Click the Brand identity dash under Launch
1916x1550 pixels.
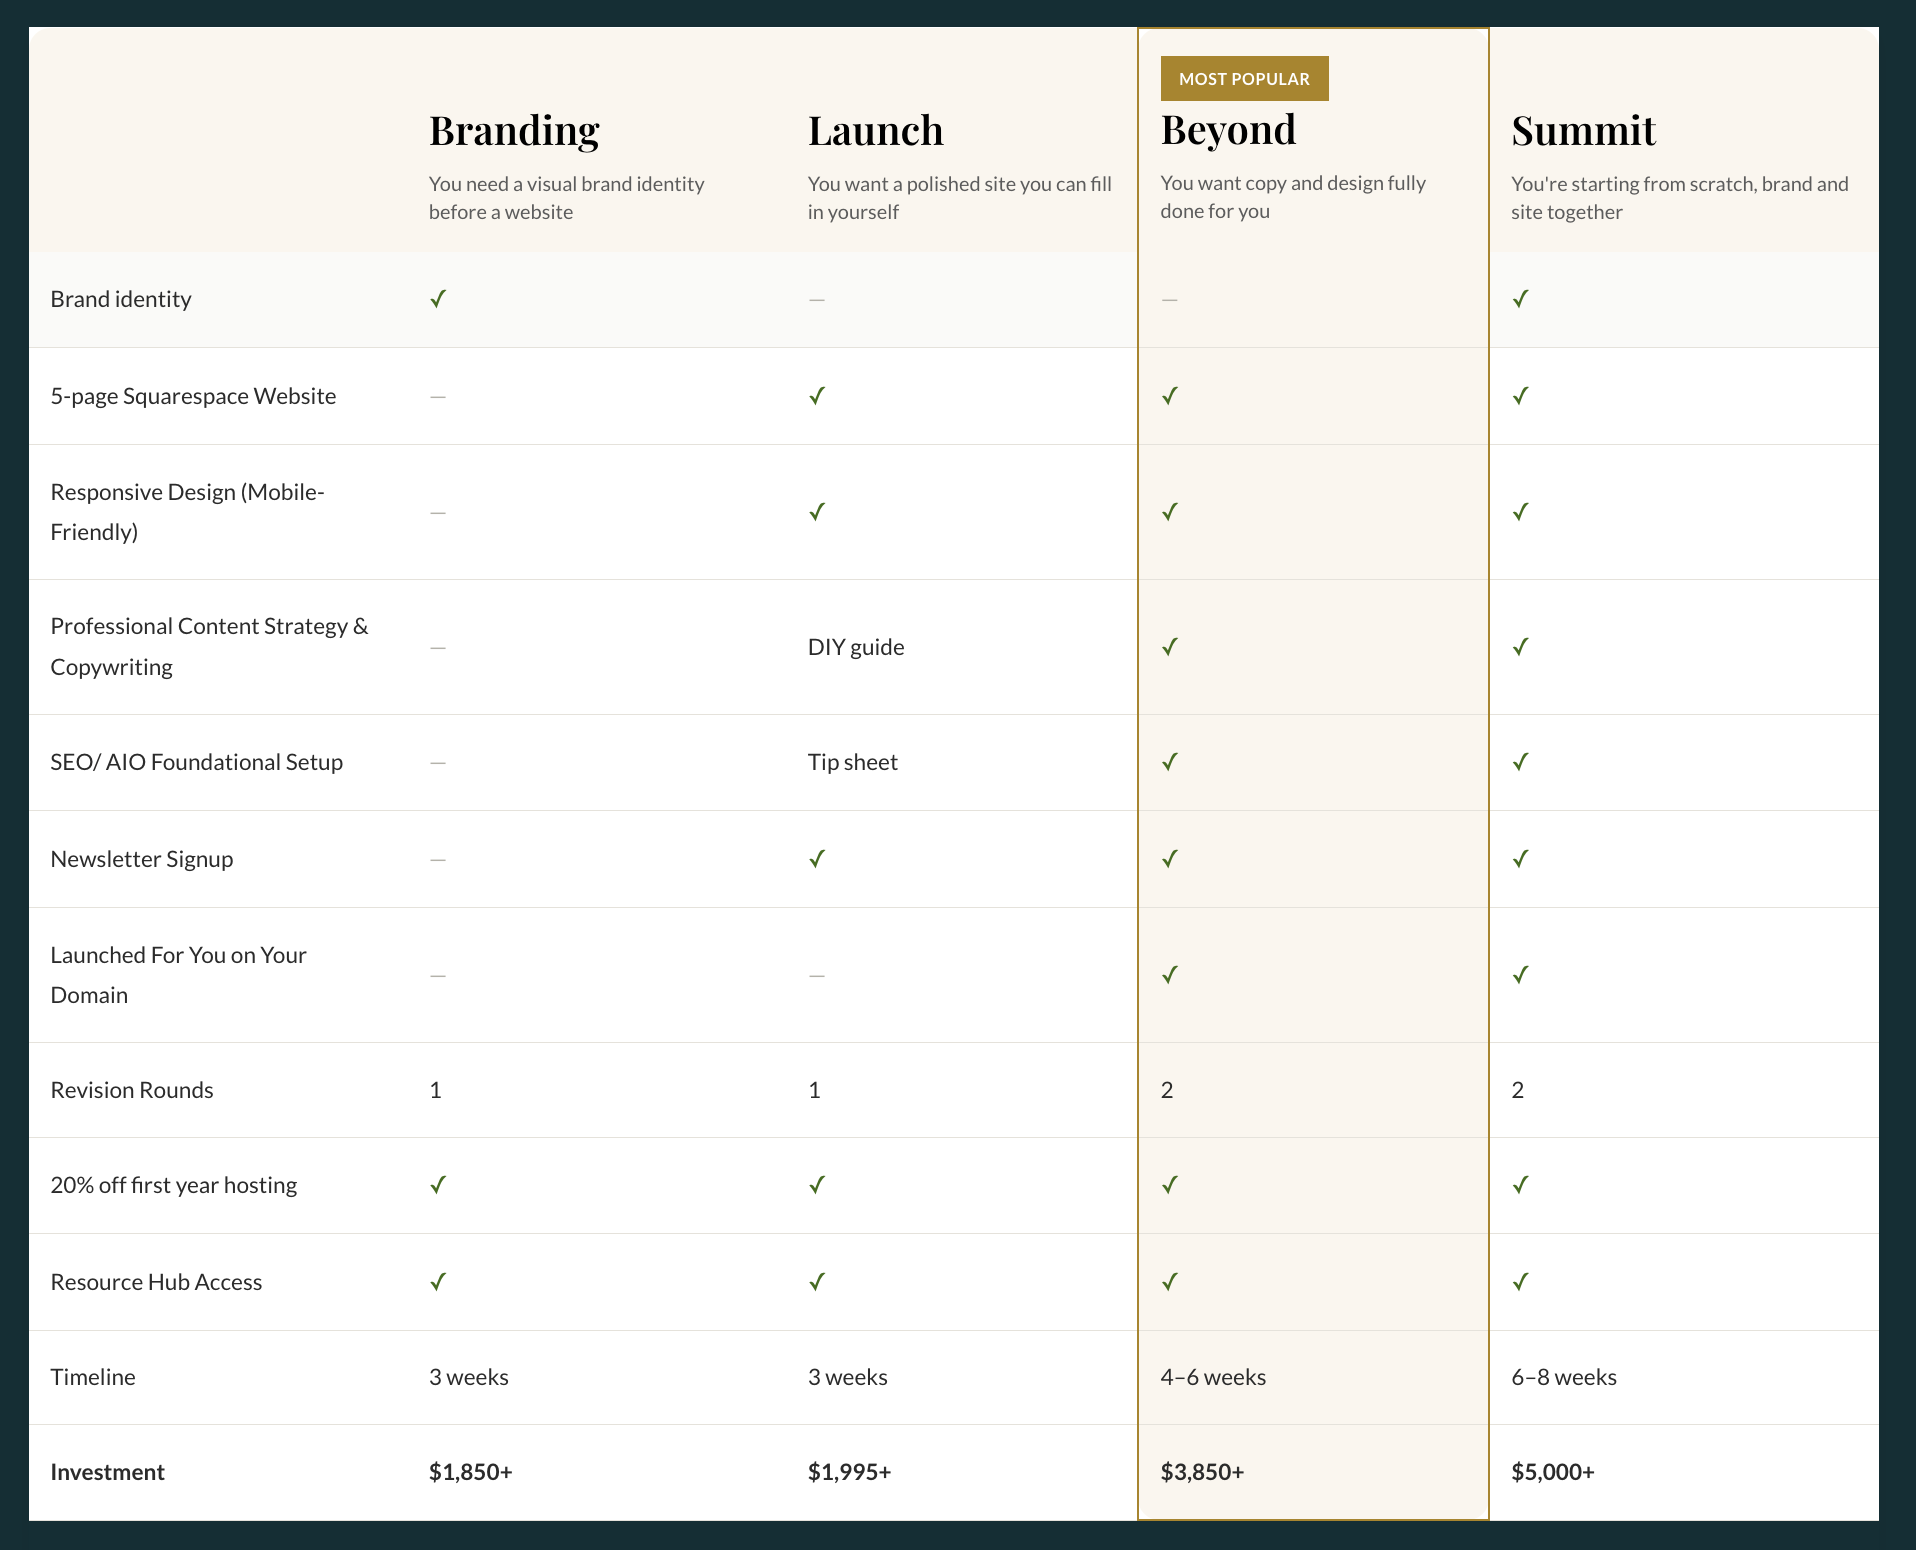[817, 300]
